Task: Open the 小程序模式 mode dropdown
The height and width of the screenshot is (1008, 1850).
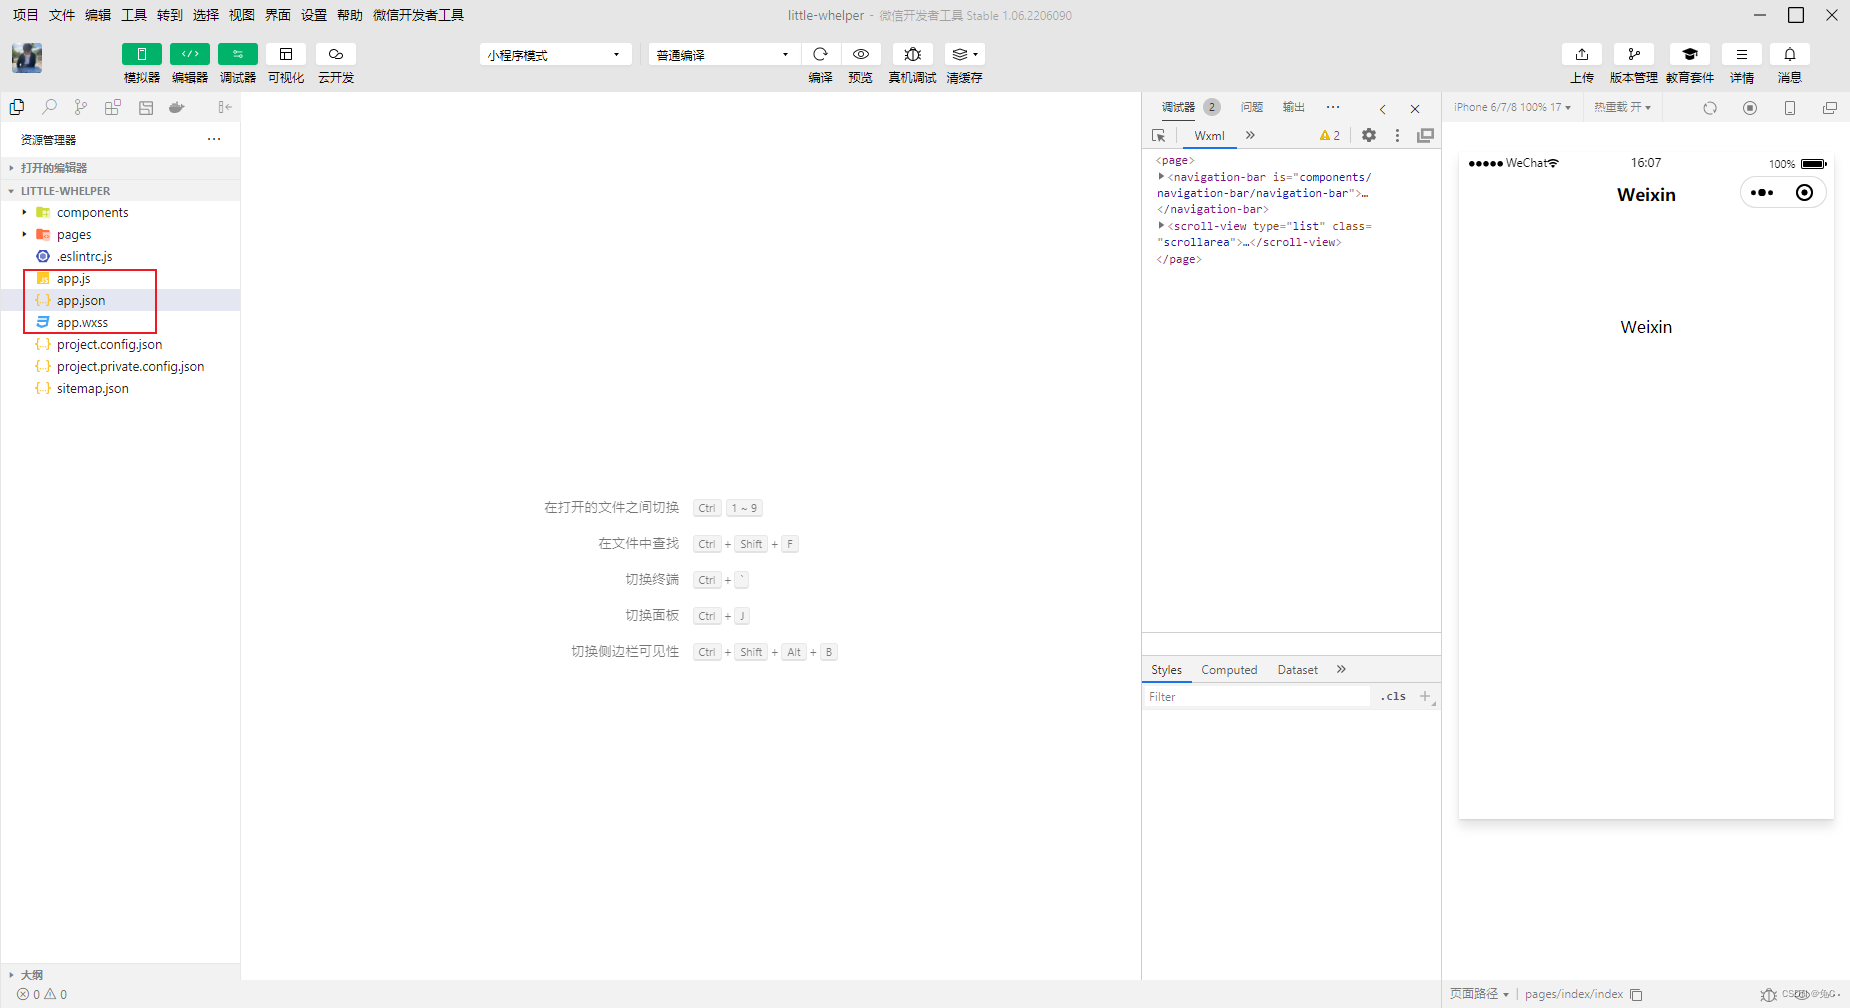Action: pyautogui.click(x=555, y=54)
